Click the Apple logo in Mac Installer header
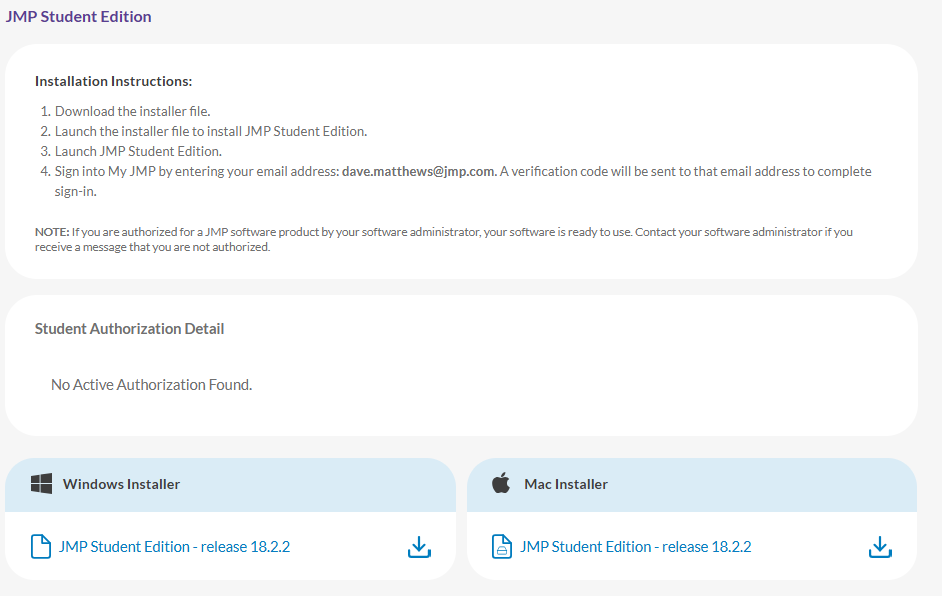This screenshot has width=942, height=596. tap(501, 482)
